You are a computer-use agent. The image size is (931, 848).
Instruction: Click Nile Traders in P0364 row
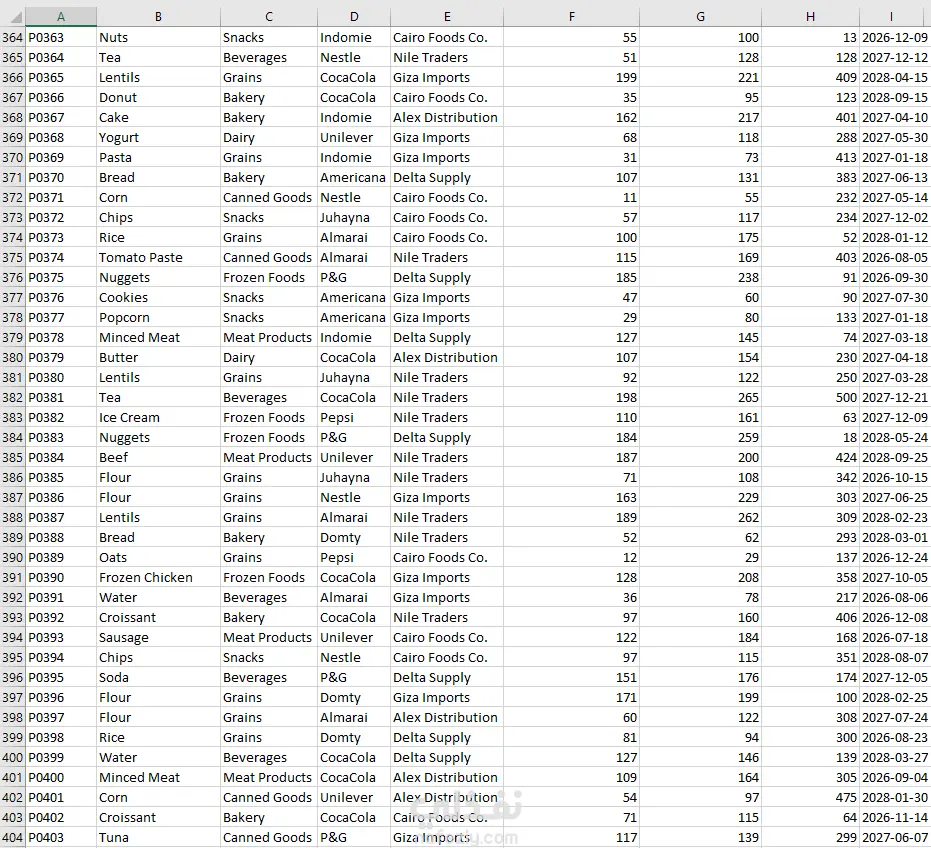(x=446, y=58)
